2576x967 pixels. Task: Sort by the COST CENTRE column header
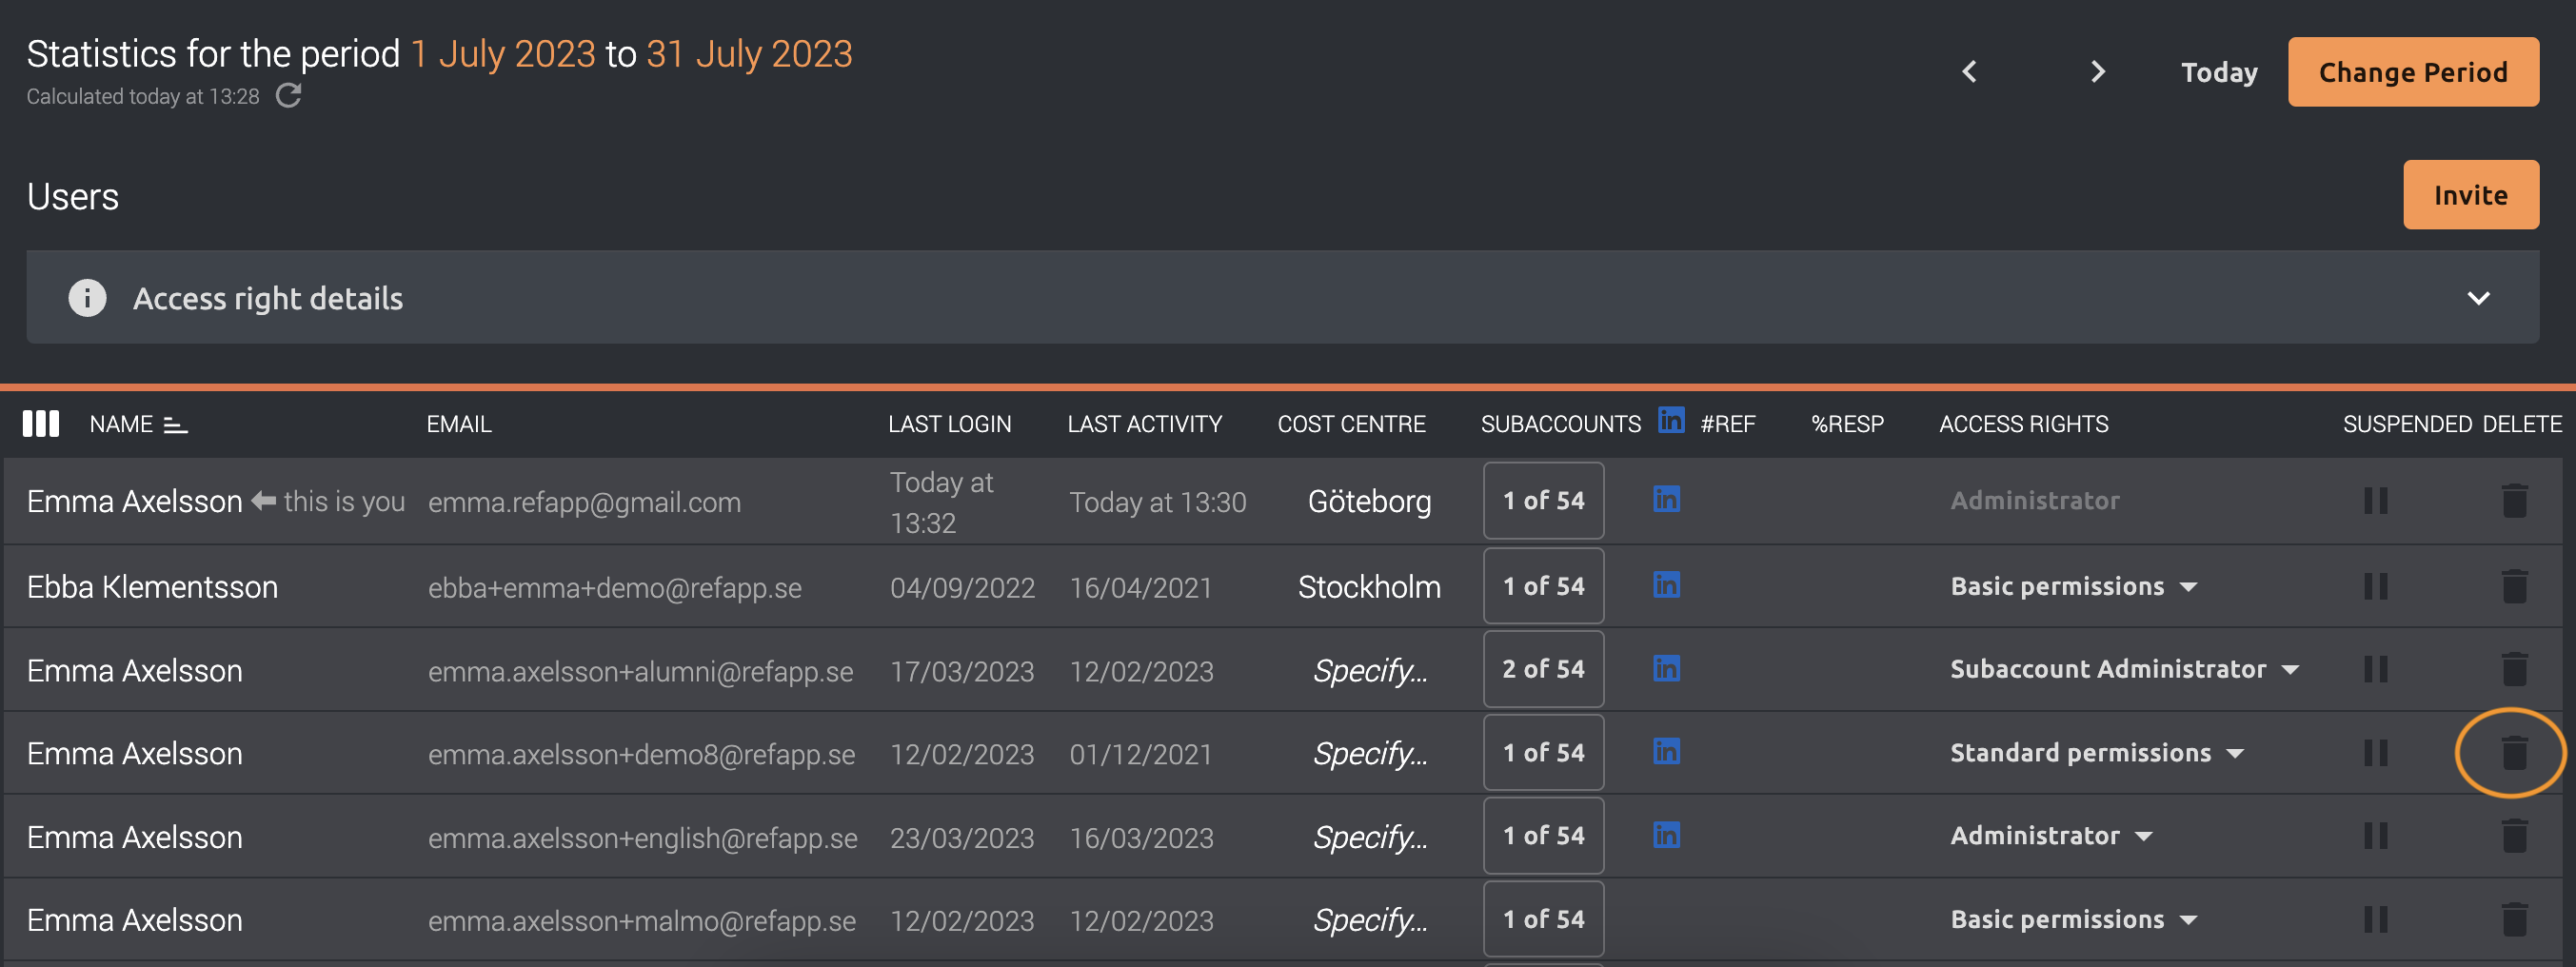[1351, 424]
